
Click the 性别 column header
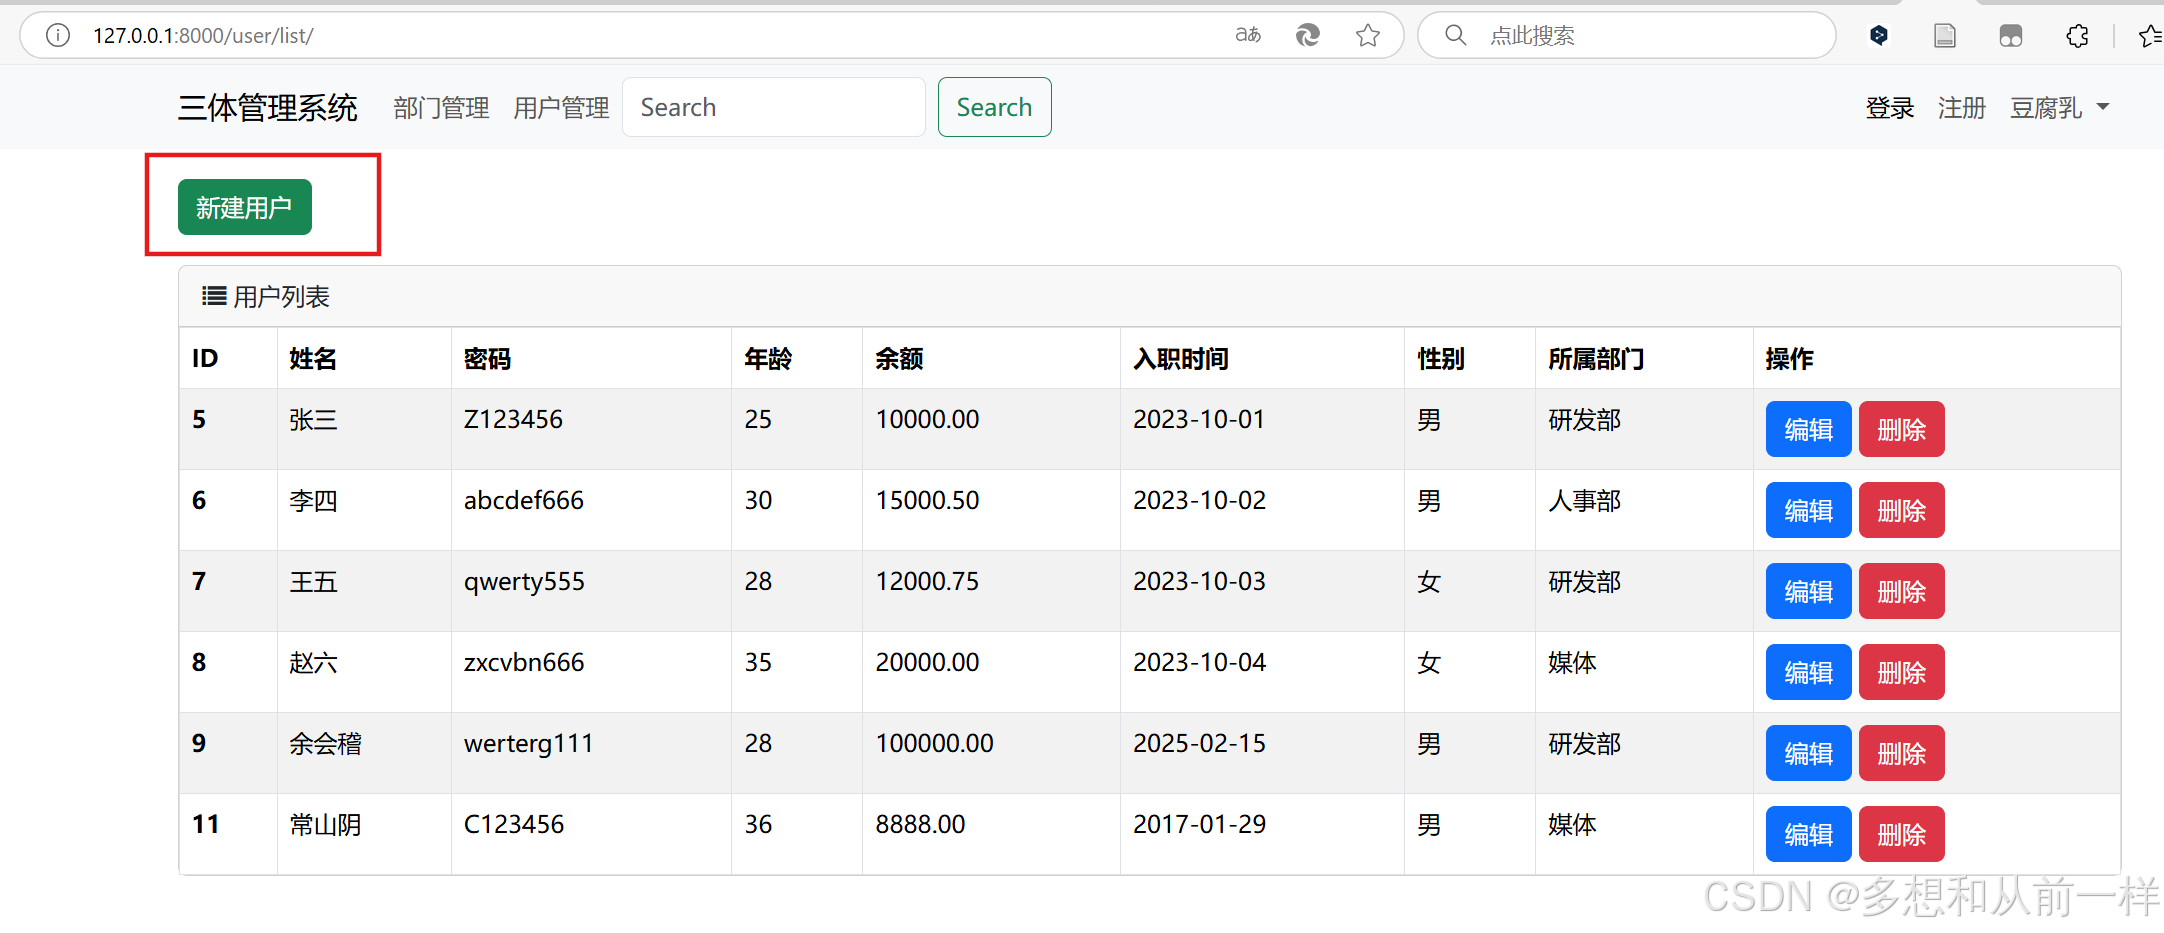click(1441, 359)
